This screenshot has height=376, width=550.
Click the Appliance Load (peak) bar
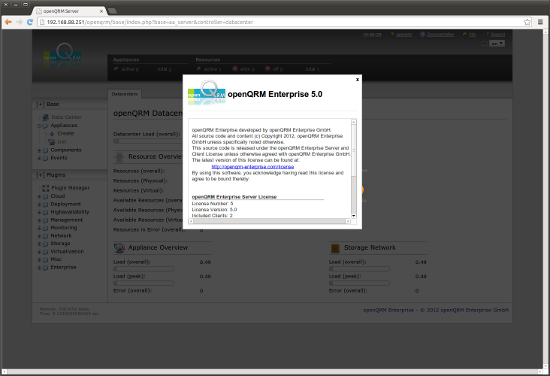[143, 283]
